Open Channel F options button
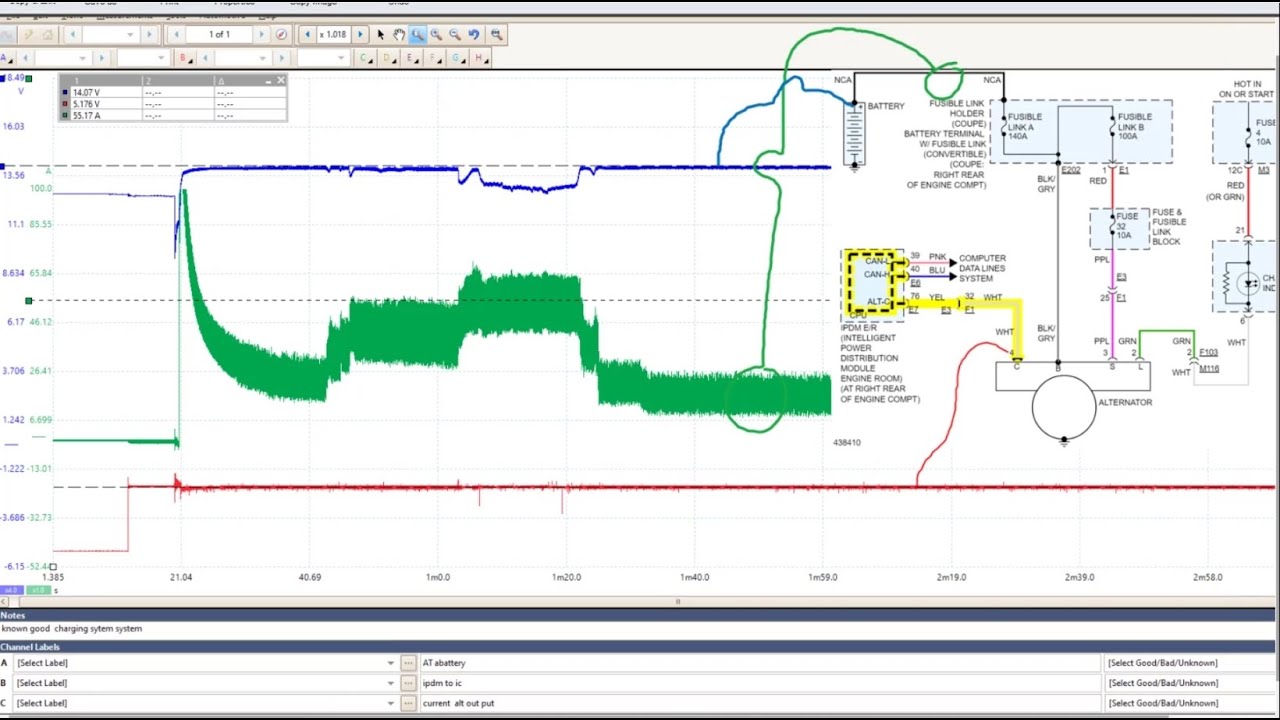The width and height of the screenshot is (1280, 720). (x=433, y=58)
